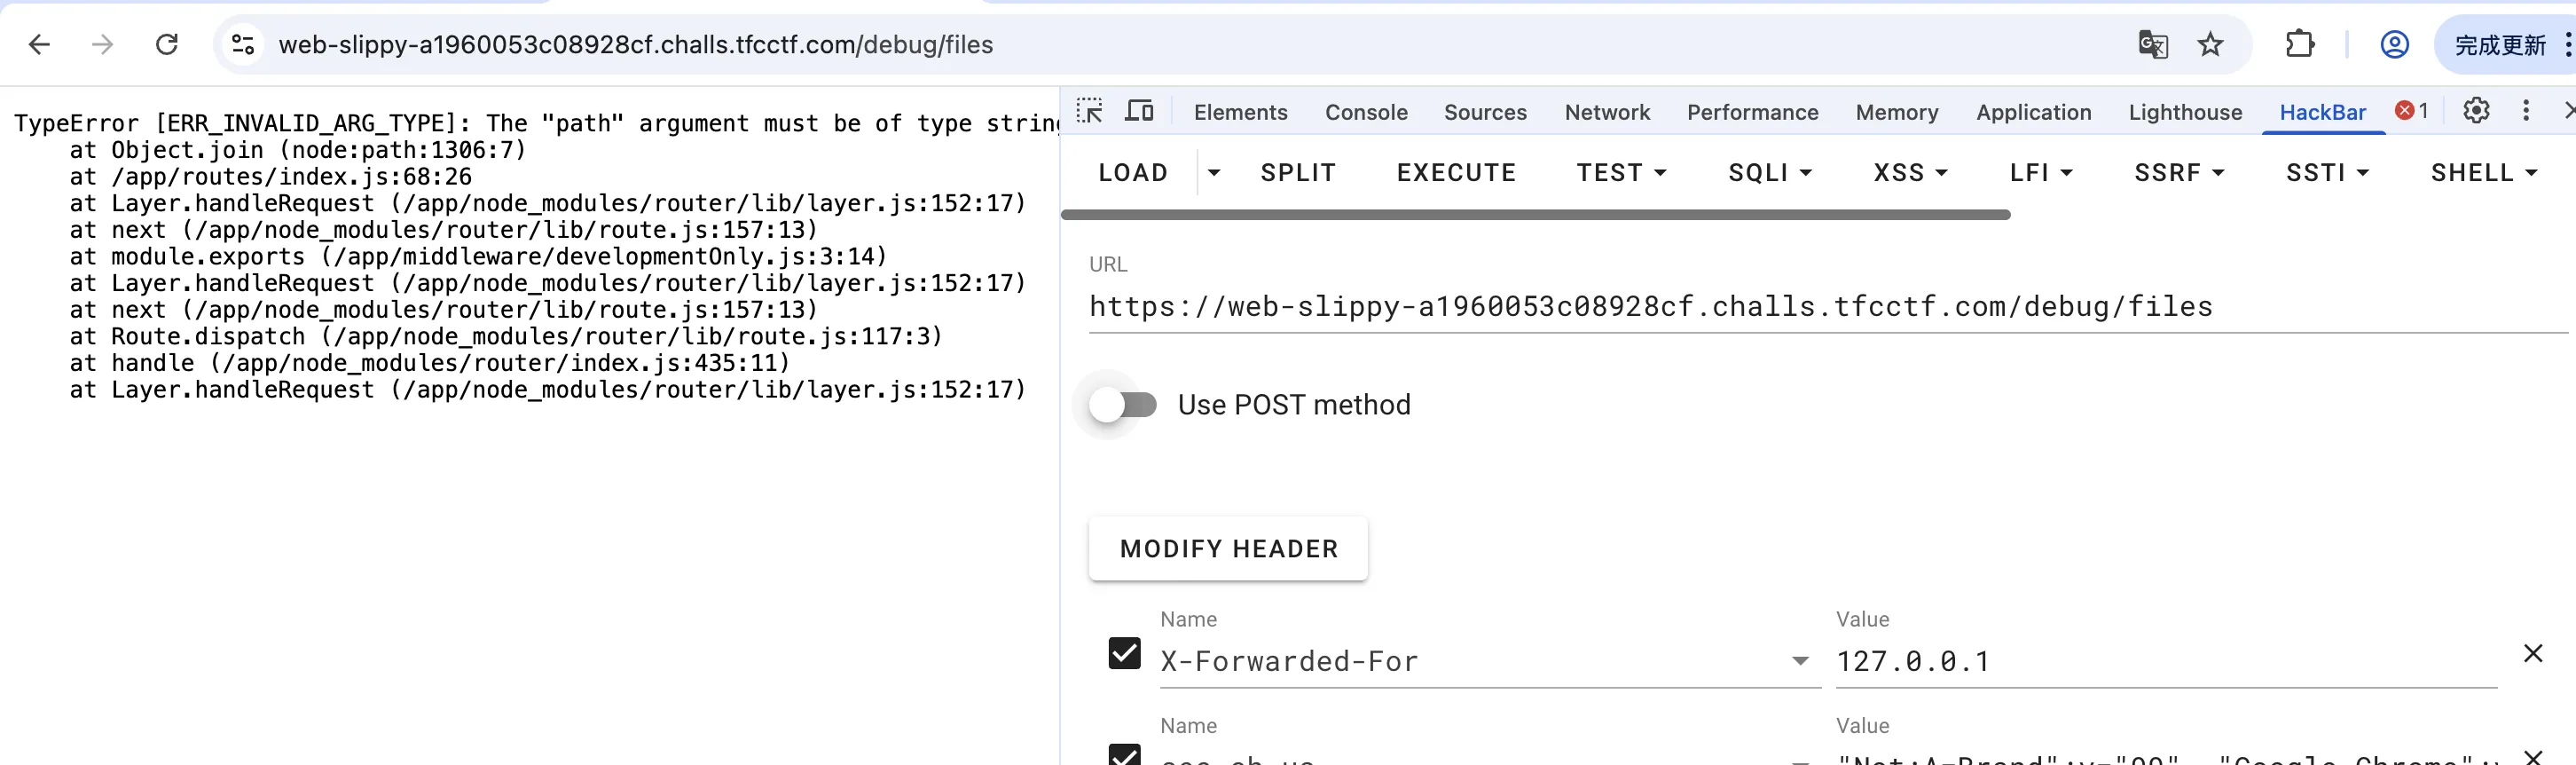The image size is (2576, 765).
Task: Click the translate page icon
Action: coord(2152,45)
